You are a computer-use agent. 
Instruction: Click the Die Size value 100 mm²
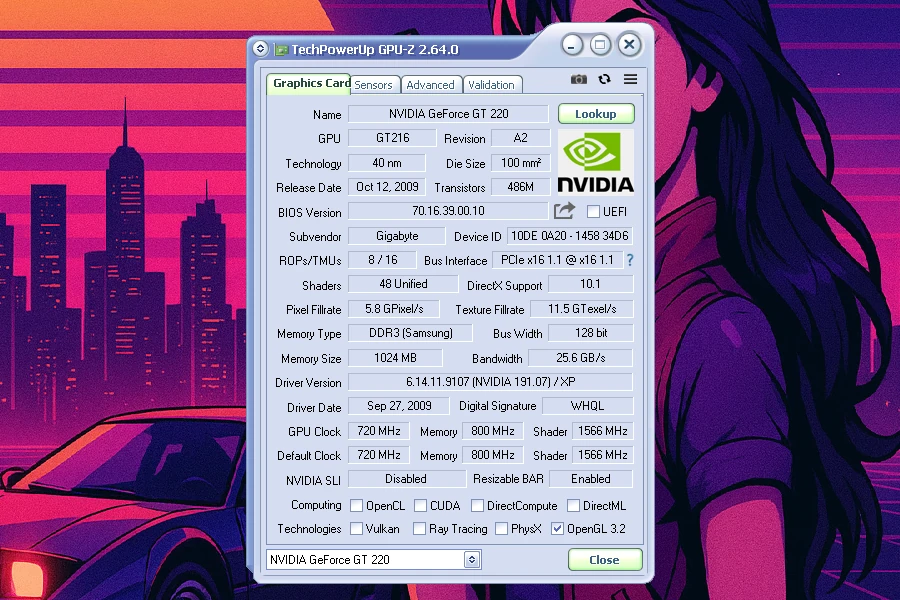pos(521,163)
